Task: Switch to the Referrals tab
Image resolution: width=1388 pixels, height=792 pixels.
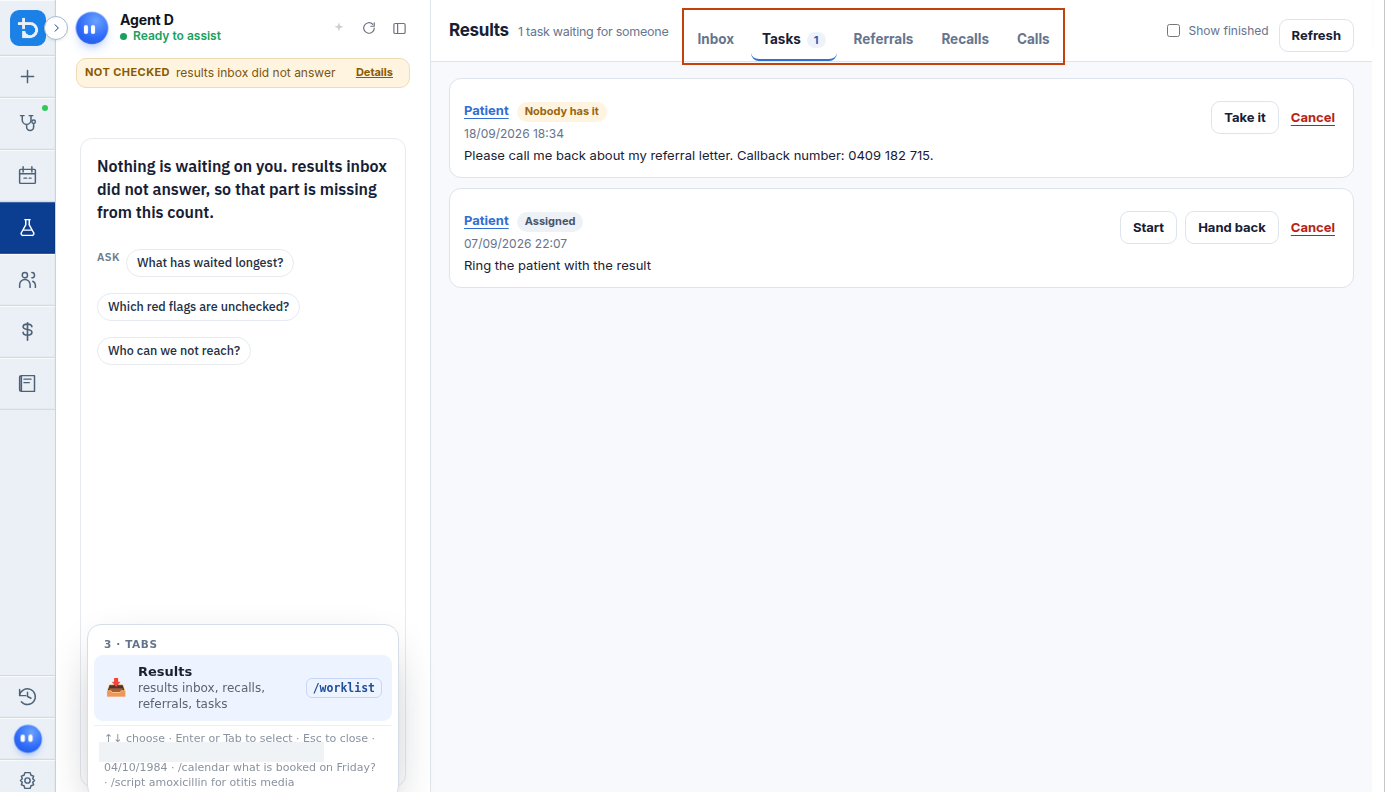Action: 883,39
